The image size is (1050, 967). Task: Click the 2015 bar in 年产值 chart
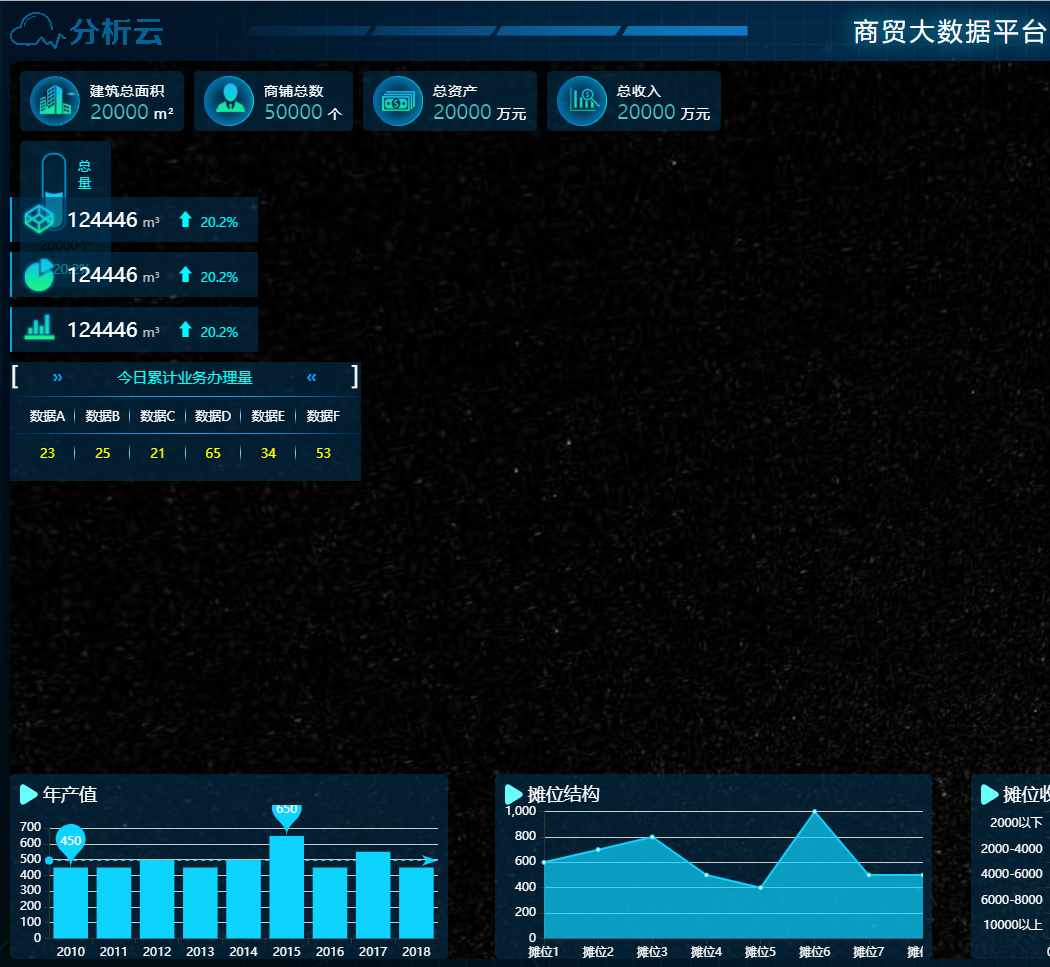pyautogui.click(x=287, y=887)
